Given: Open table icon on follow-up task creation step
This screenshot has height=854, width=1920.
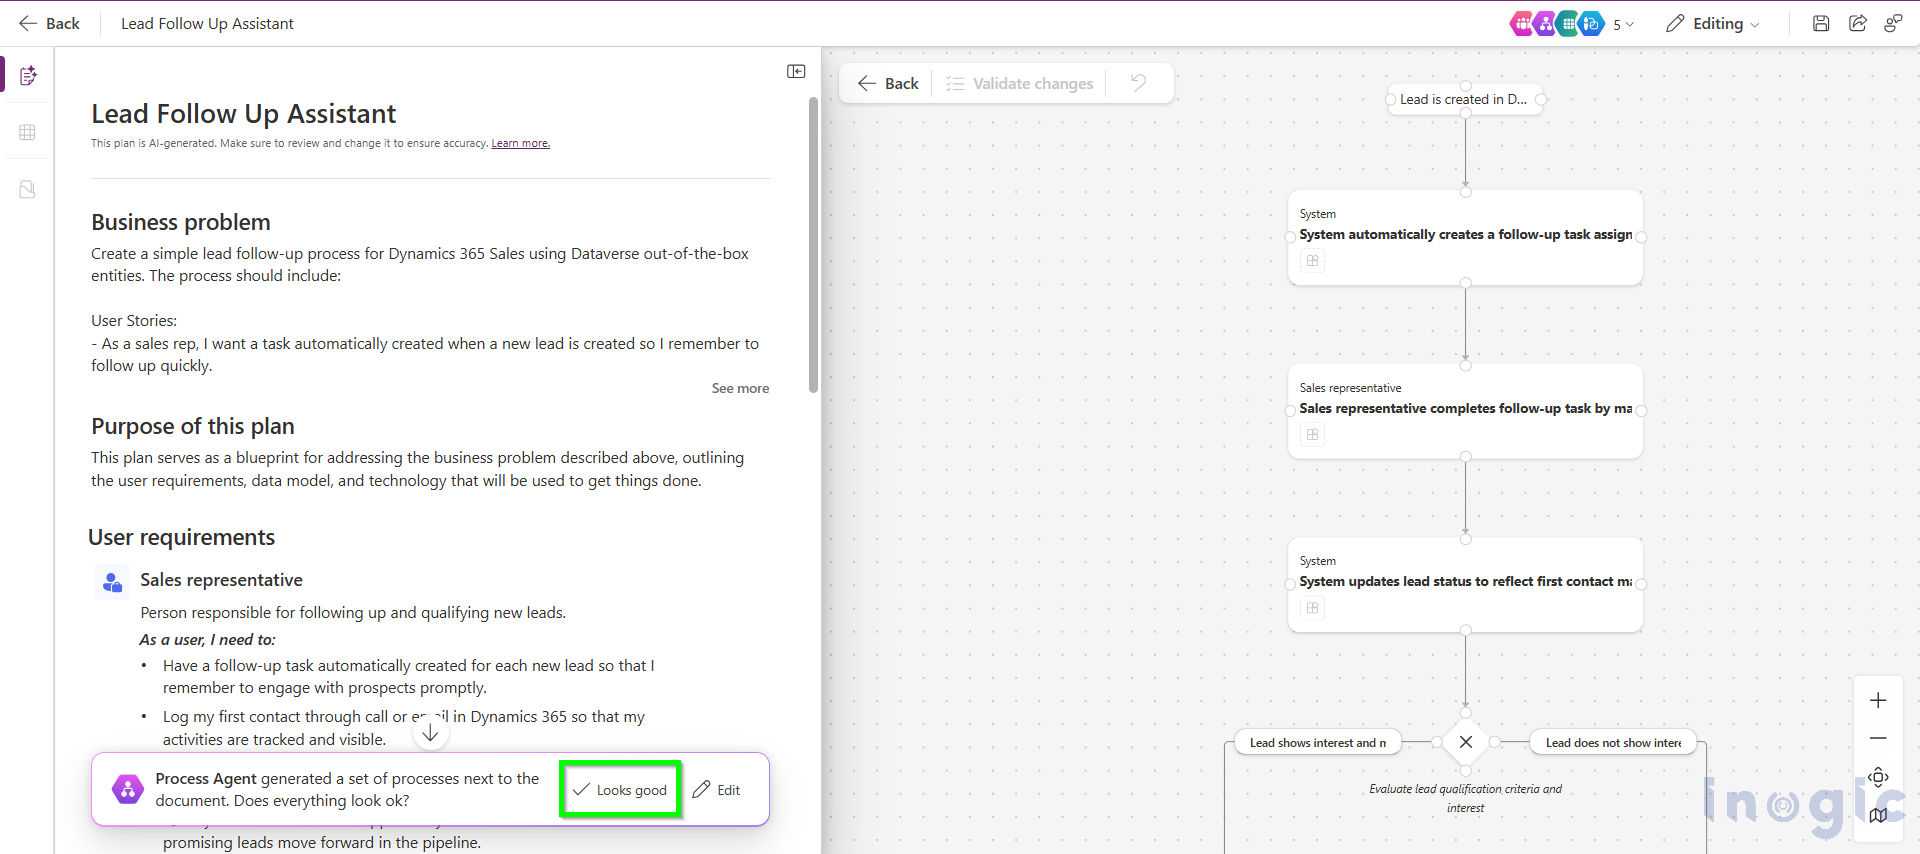Looking at the screenshot, I should 1312,261.
